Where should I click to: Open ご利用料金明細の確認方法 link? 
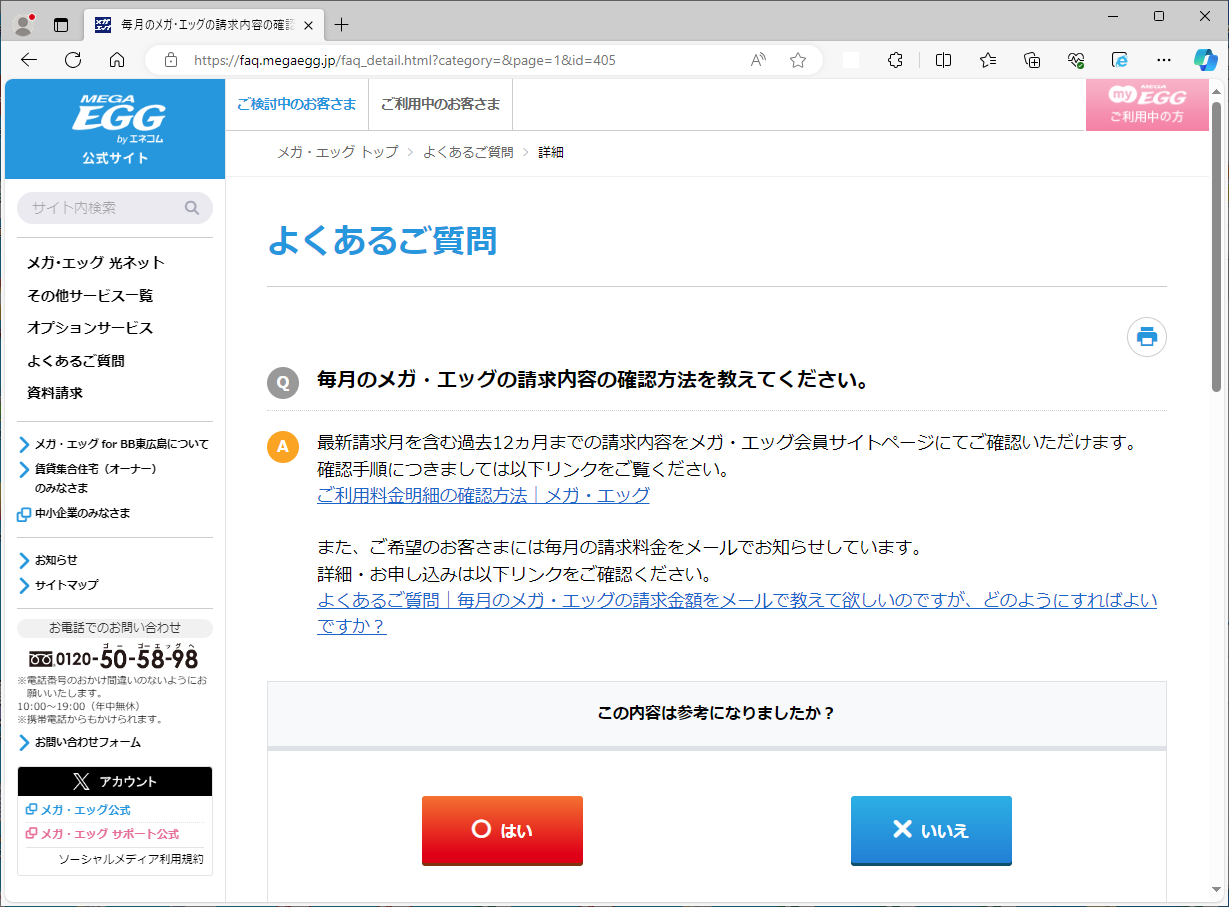point(483,495)
